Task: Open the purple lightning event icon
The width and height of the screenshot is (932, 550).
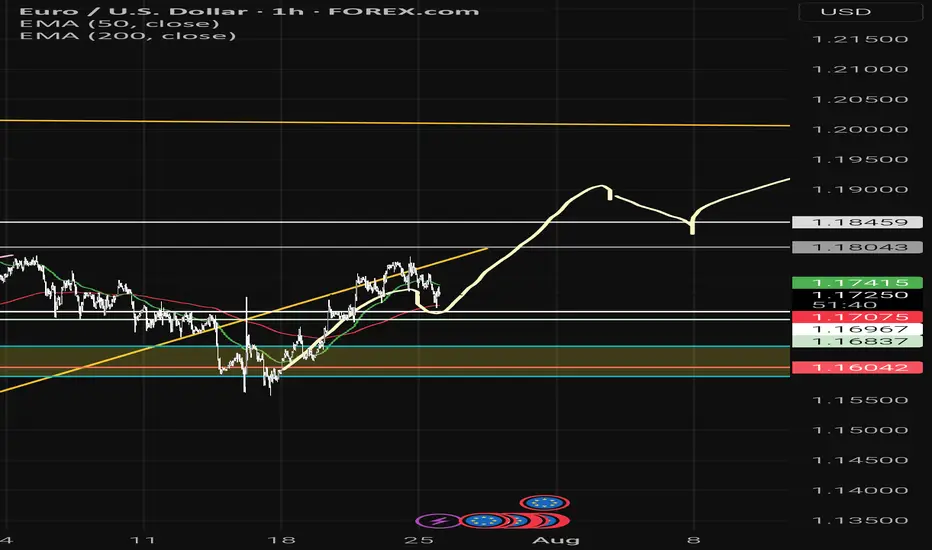Action: (437, 521)
